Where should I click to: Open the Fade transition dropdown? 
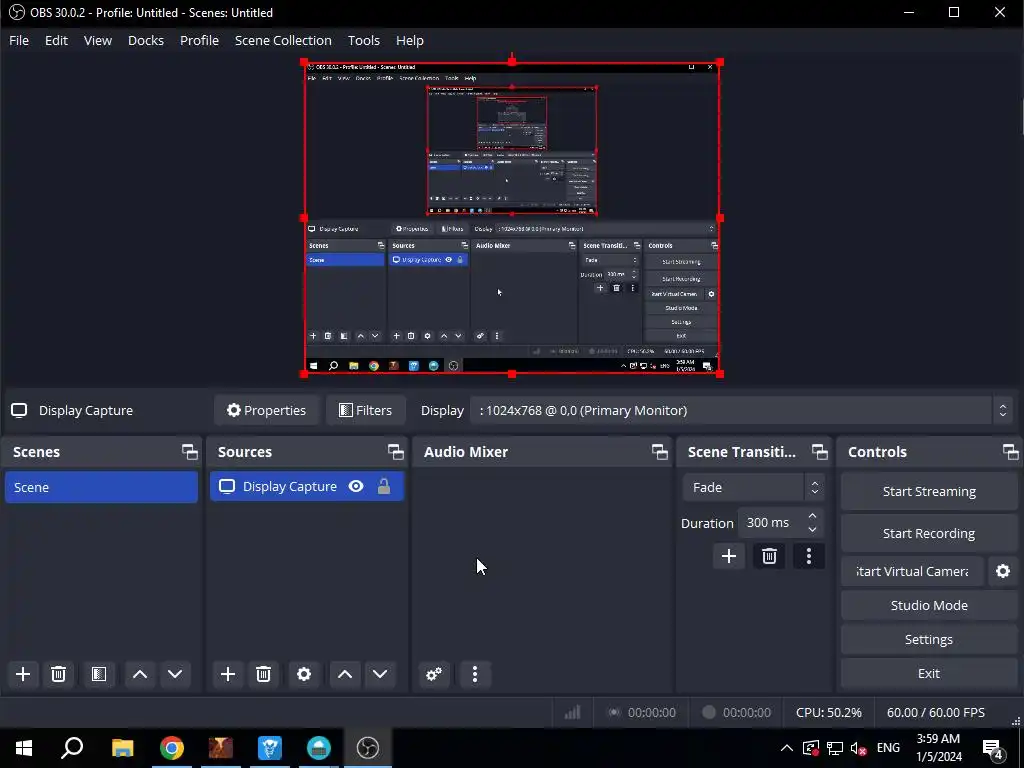click(x=754, y=487)
